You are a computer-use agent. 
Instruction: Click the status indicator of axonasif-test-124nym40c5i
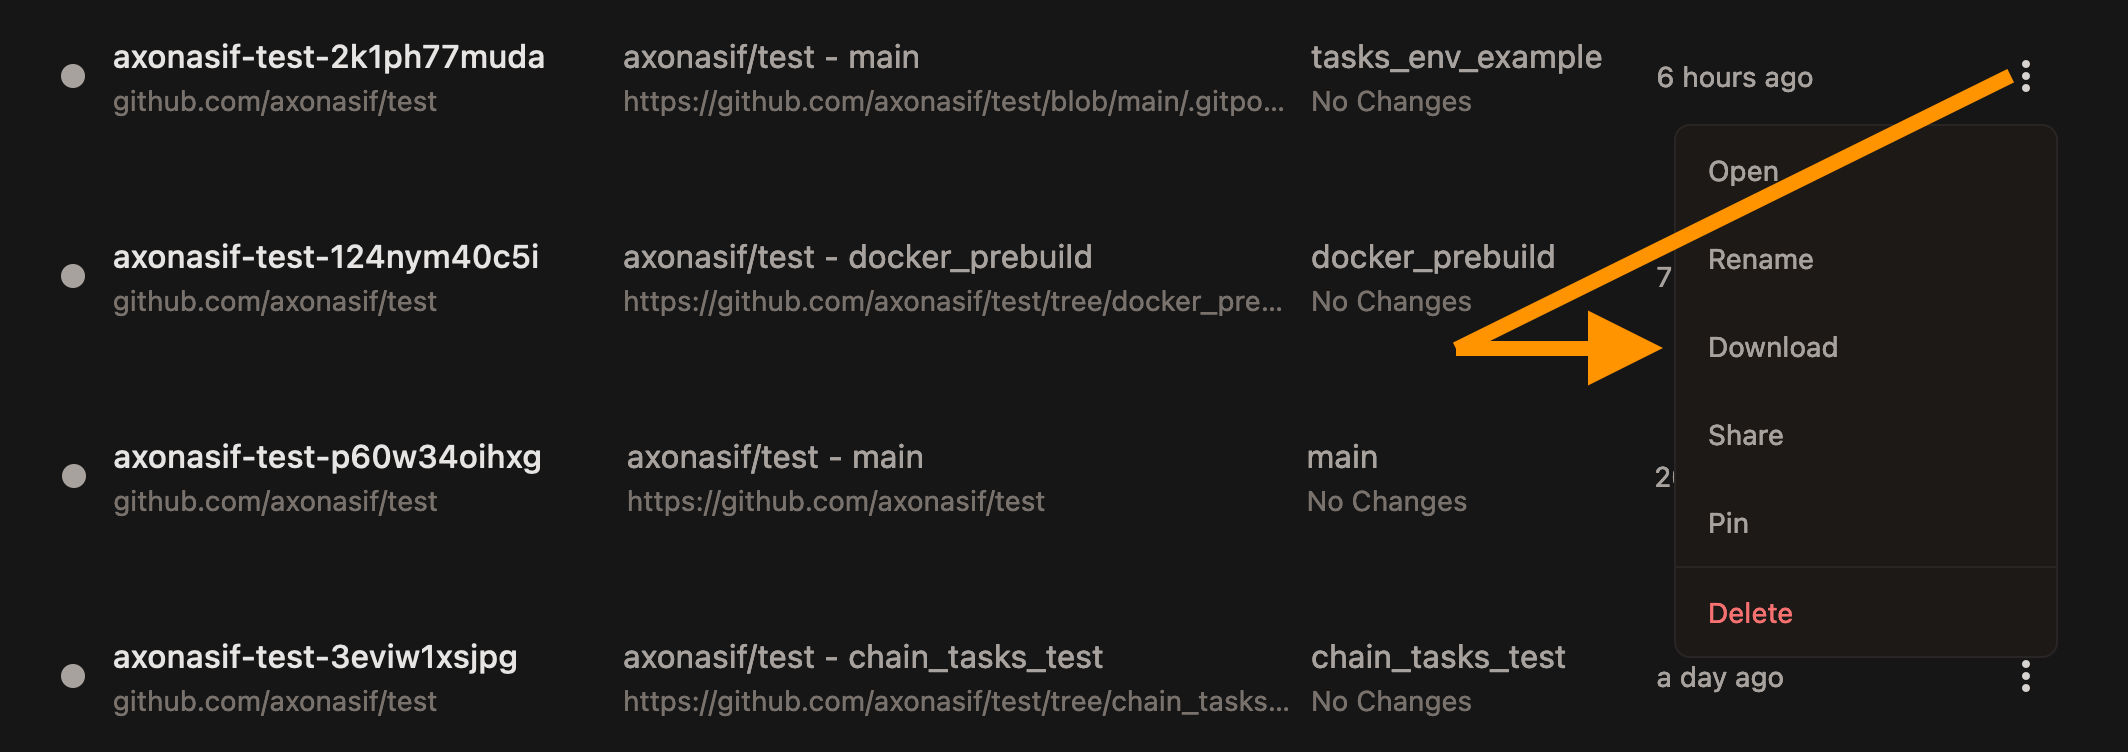coord(71,275)
